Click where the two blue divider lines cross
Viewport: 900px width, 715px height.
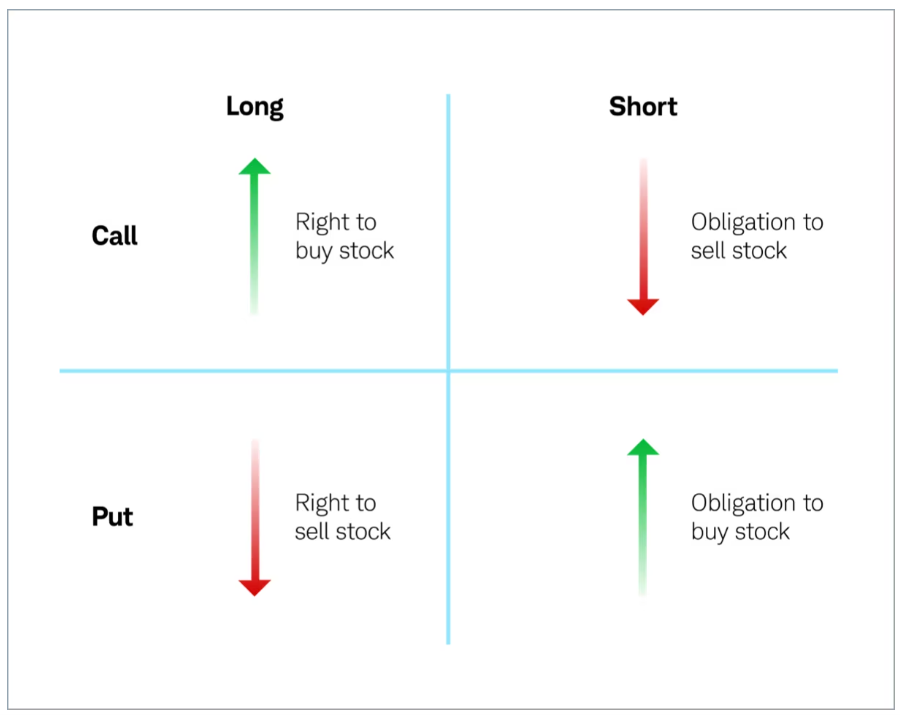(x=448, y=371)
